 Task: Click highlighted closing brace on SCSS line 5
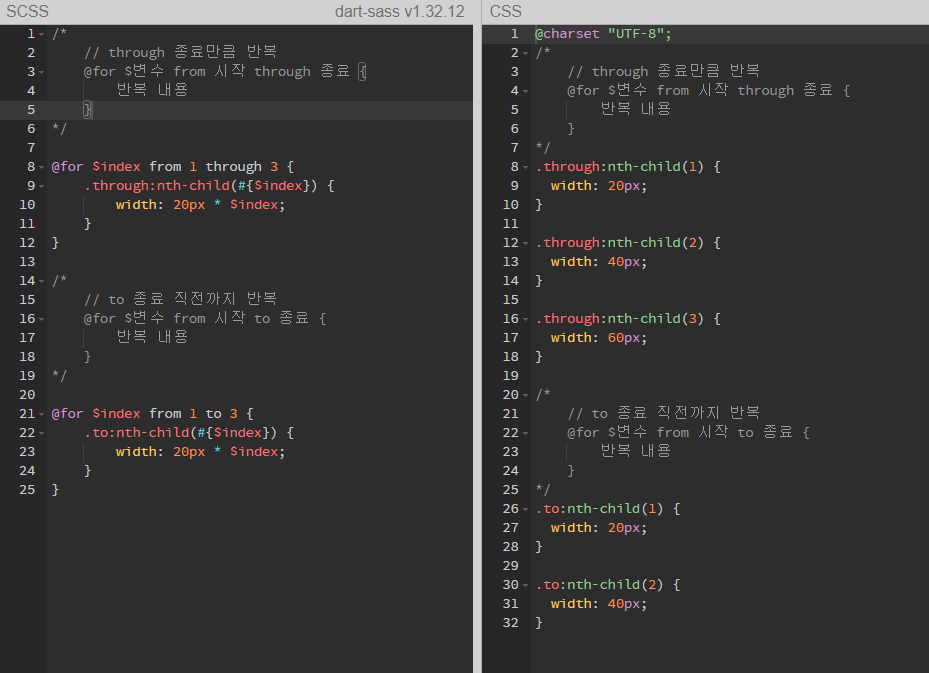(87, 110)
